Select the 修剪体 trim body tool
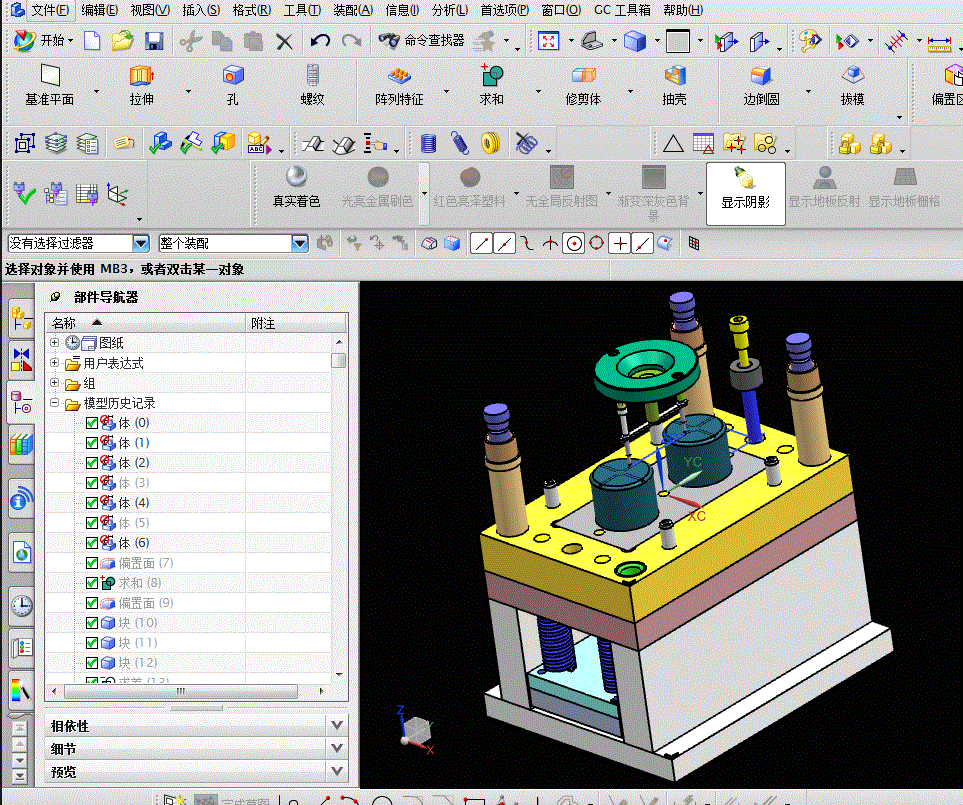 (x=583, y=85)
